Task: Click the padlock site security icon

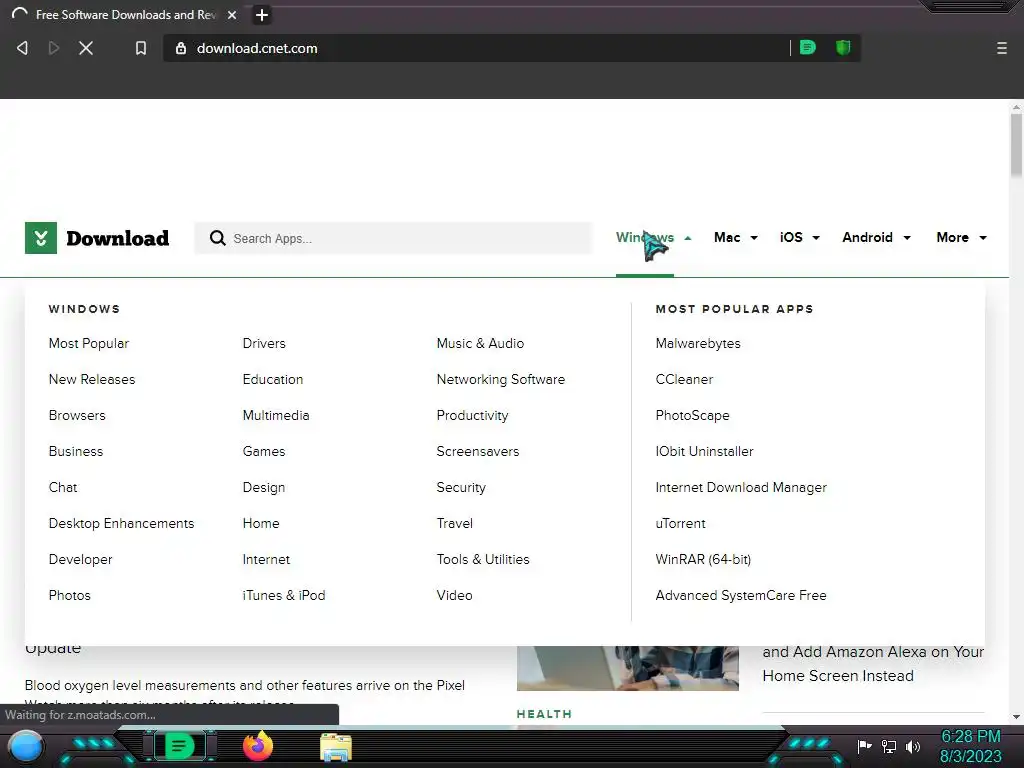Action: [x=181, y=48]
